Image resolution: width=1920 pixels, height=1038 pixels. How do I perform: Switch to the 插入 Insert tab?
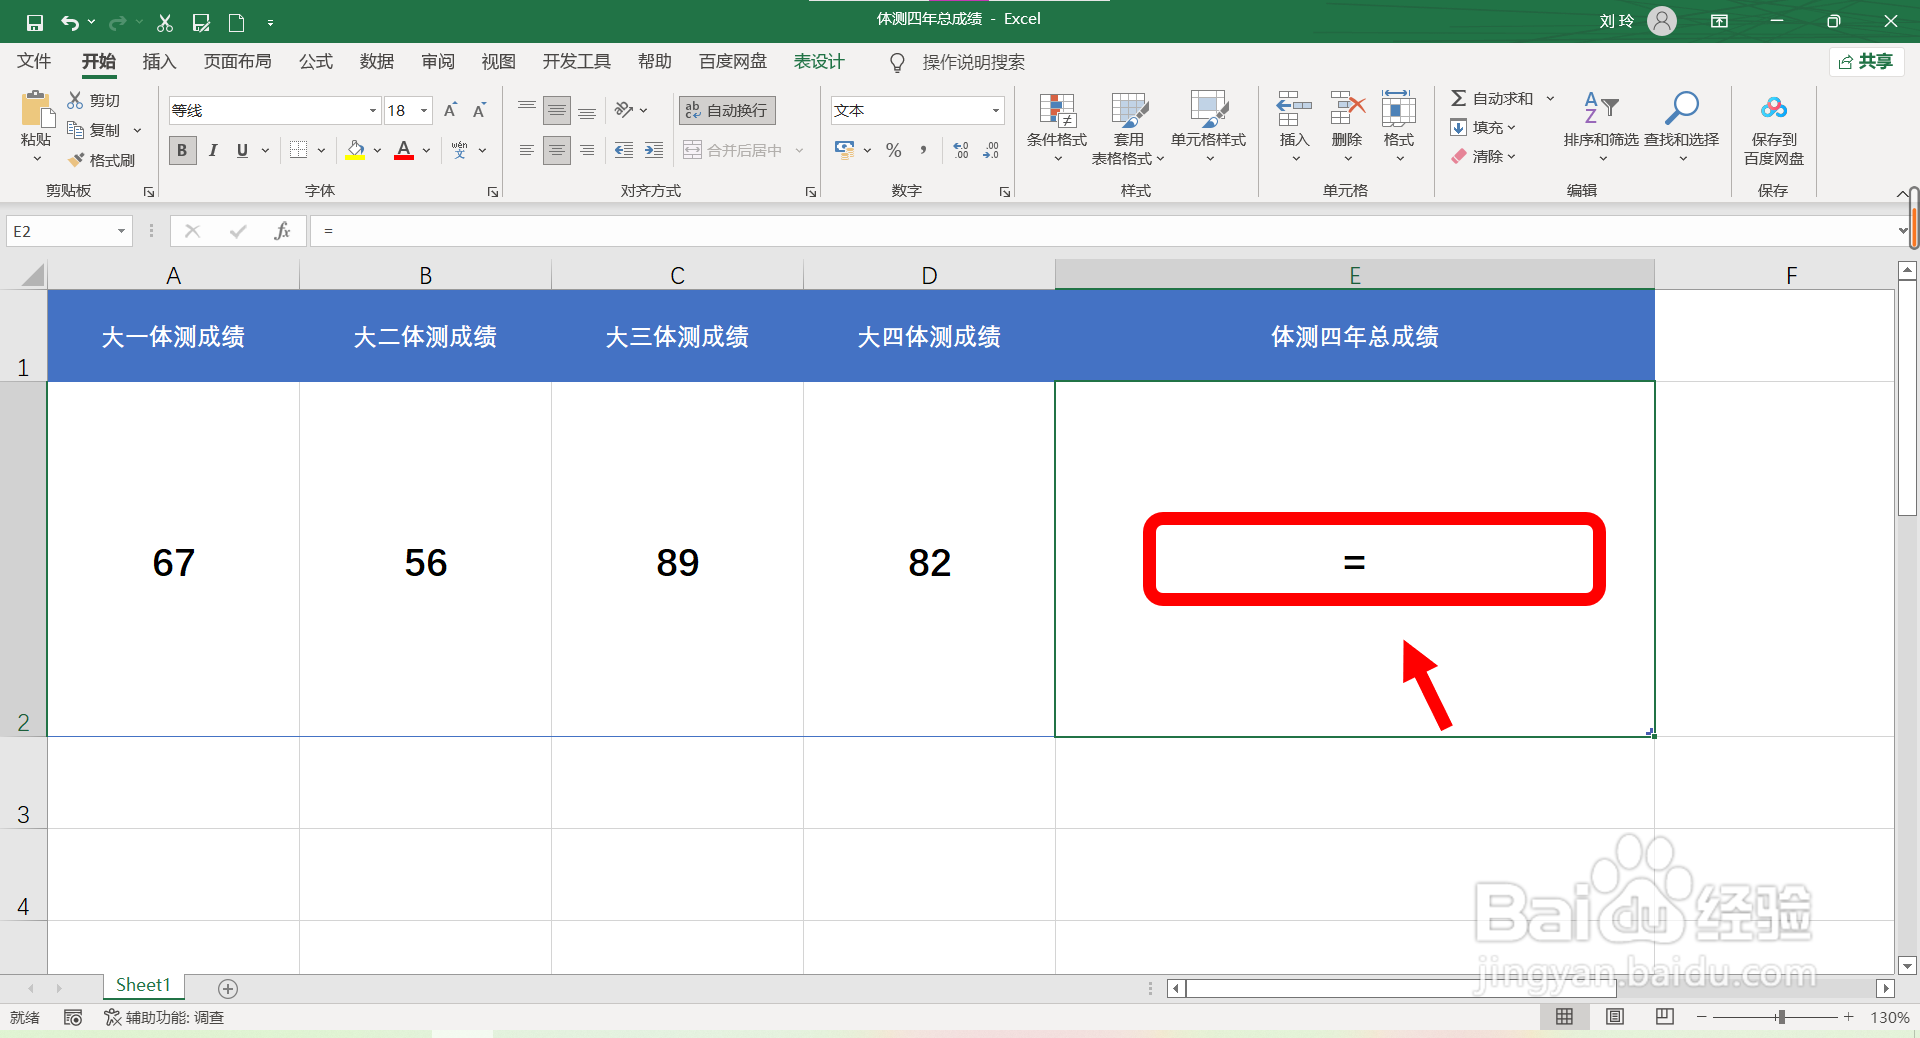[159, 61]
